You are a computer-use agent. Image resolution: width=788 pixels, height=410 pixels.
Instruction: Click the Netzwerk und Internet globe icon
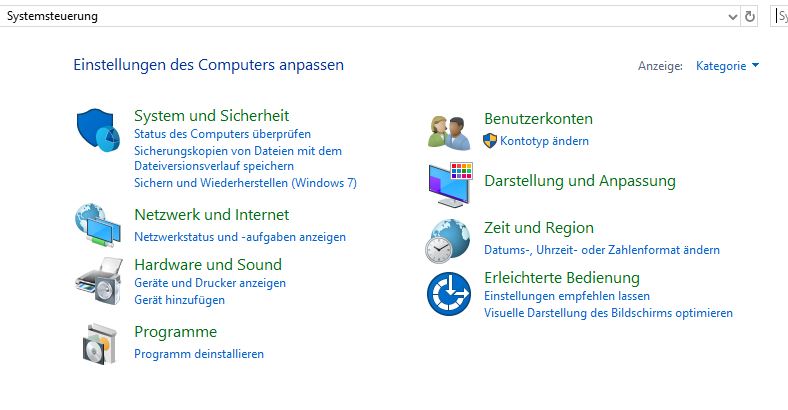click(98, 225)
